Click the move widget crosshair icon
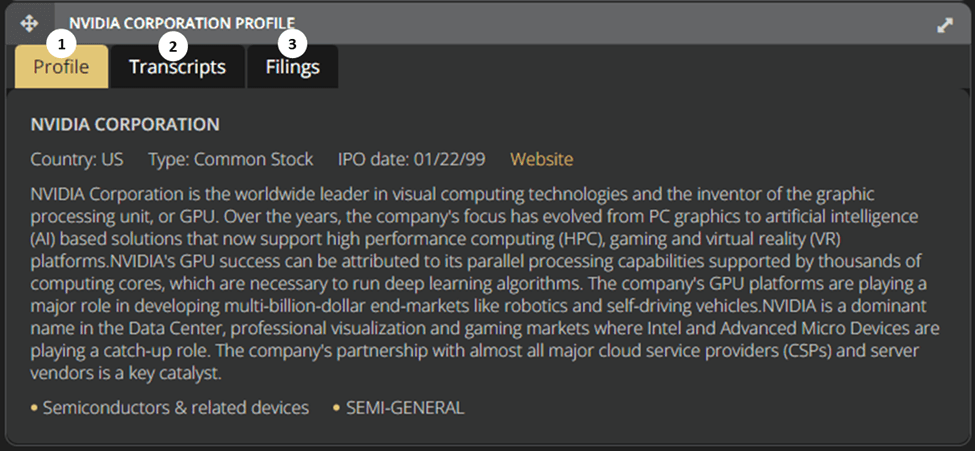The image size is (975, 451). tap(29, 24)
